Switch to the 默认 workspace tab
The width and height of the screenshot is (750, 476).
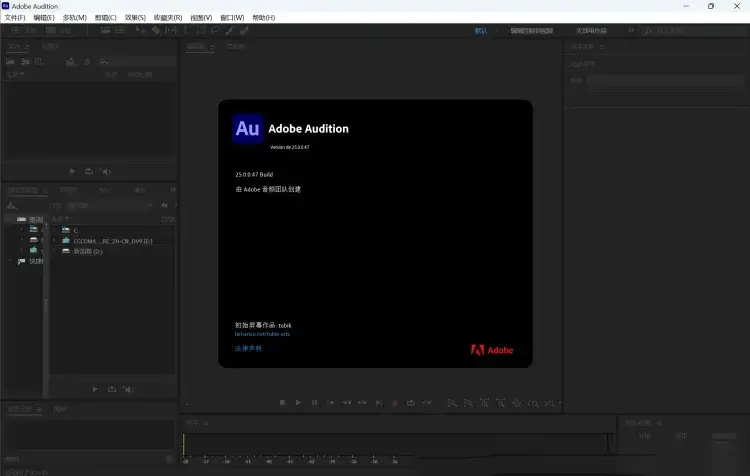click(480, 30)
